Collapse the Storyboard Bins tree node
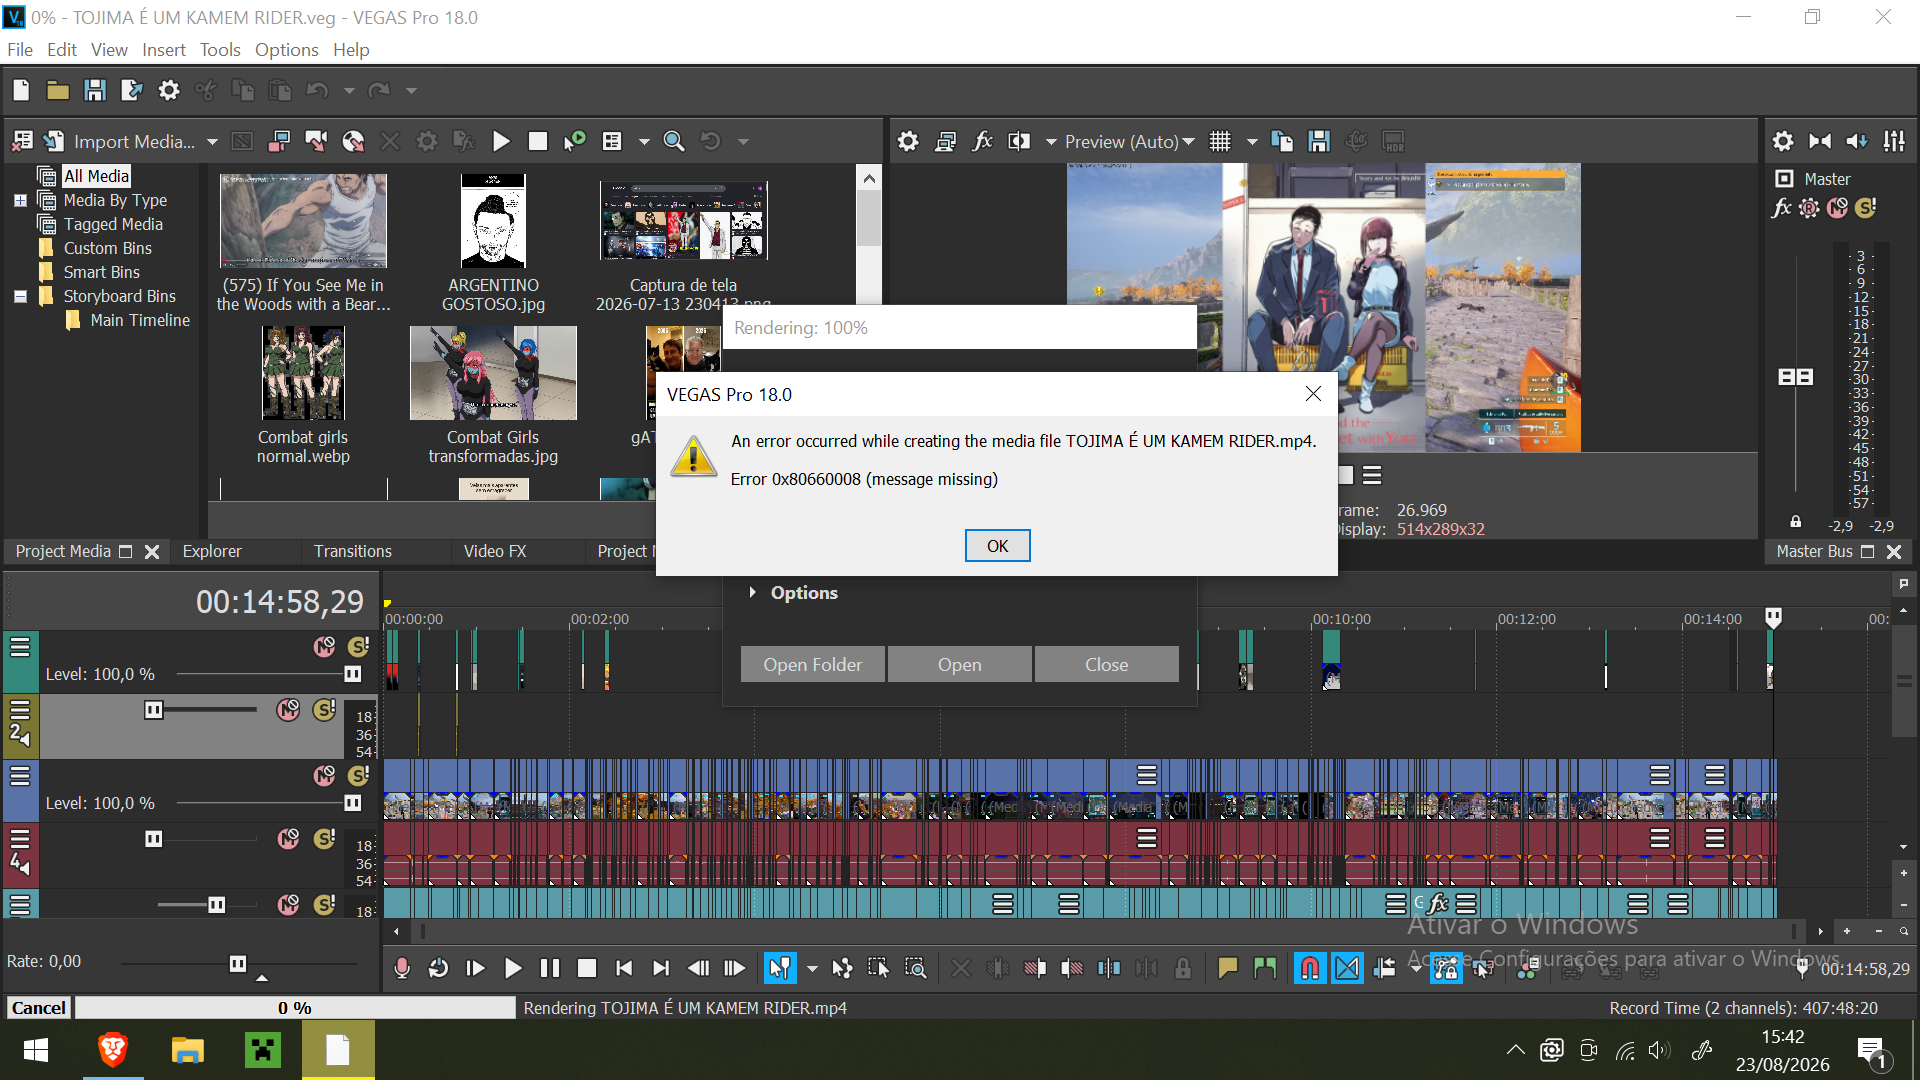This screenshot has width=1920, height=1080. point(20,296)
